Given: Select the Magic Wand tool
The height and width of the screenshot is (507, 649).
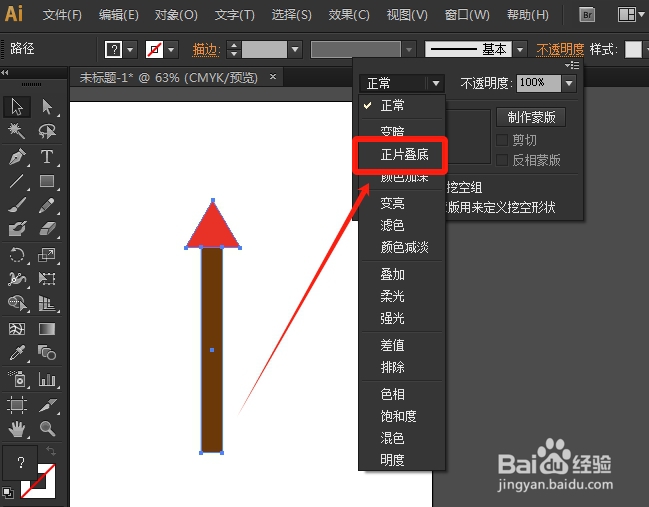Looking at the screenshot, I should 17,131.
